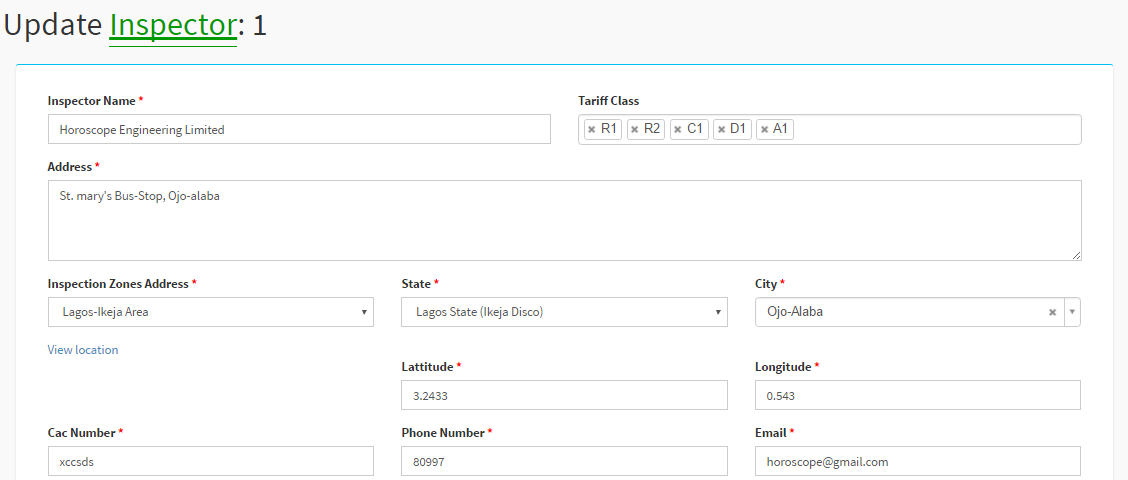This screenshot has height=480, width=1128.
Task: Remove the R1 tariff class tag
Action: [591, 130]
